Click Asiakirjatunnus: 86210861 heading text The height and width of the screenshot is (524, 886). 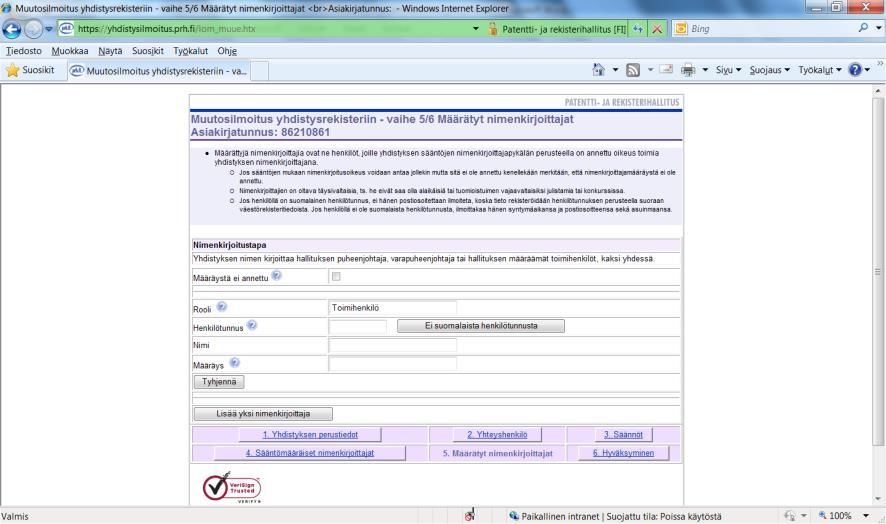[x=260, y=132]
